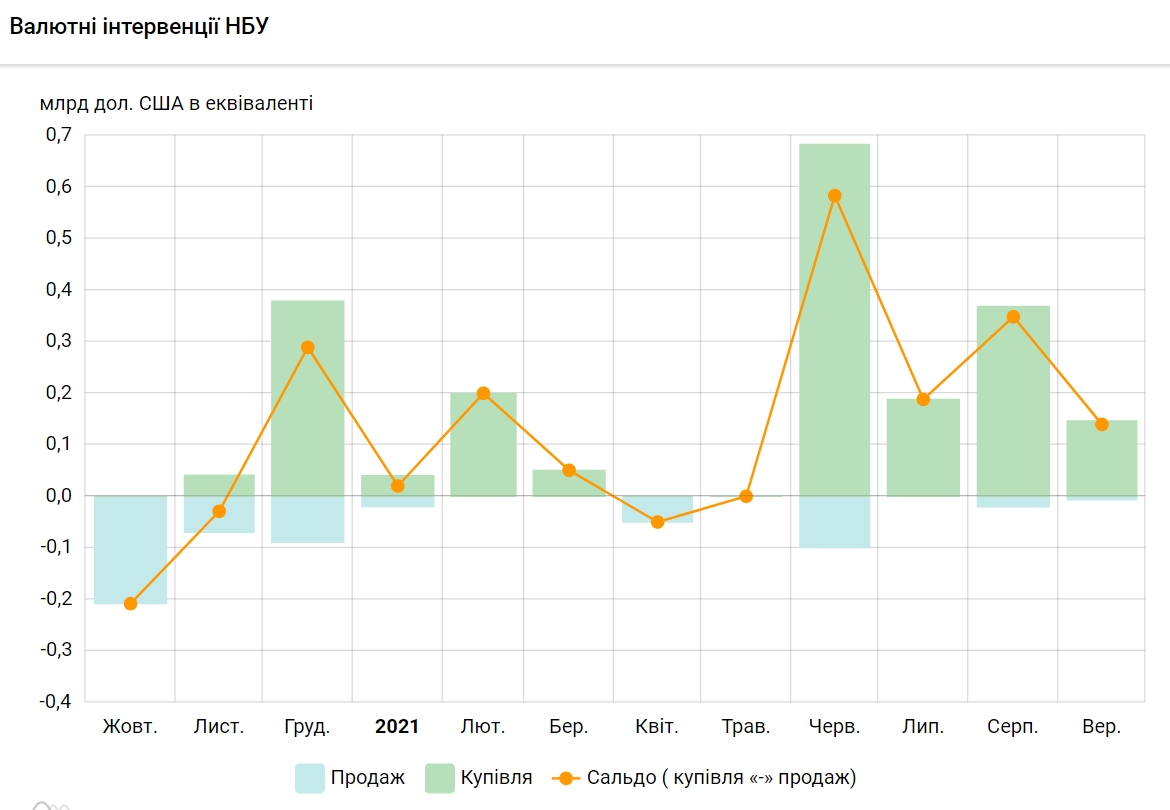This screenshot has height=810, width=1170.
Task: Click the light blue Продаж legend swatch
Action: pos(310,777)
